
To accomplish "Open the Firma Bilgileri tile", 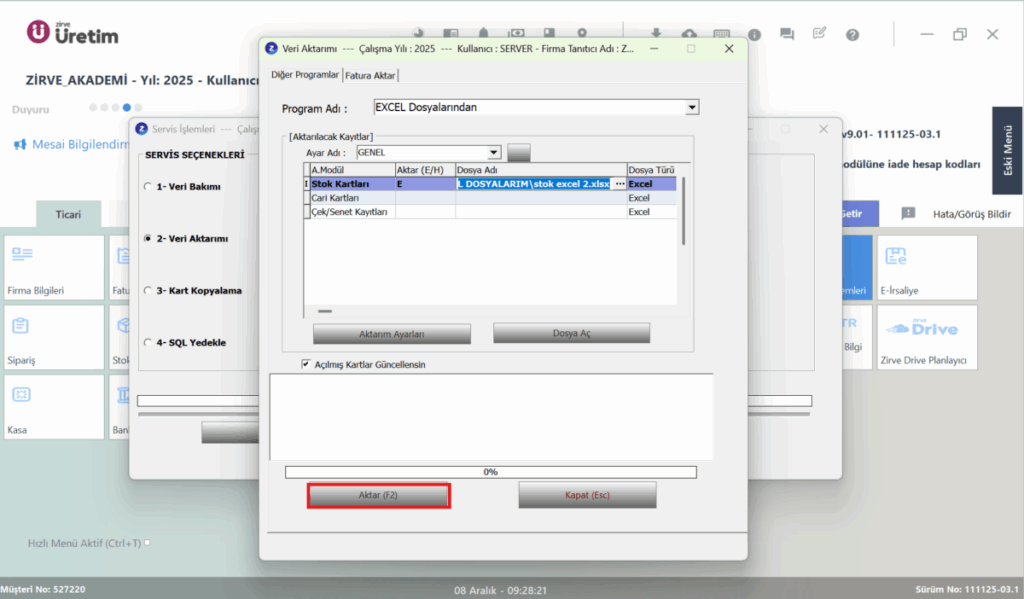I will pyautogui.click(x=54, y=268).
